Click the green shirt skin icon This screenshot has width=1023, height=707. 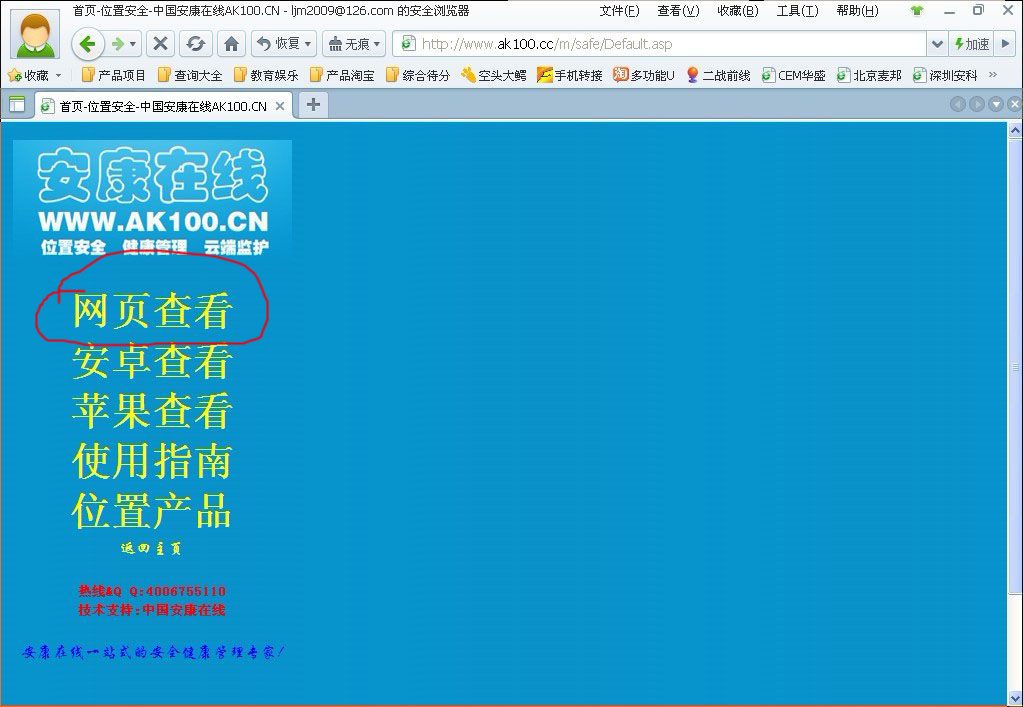click(x=917, y=10)
